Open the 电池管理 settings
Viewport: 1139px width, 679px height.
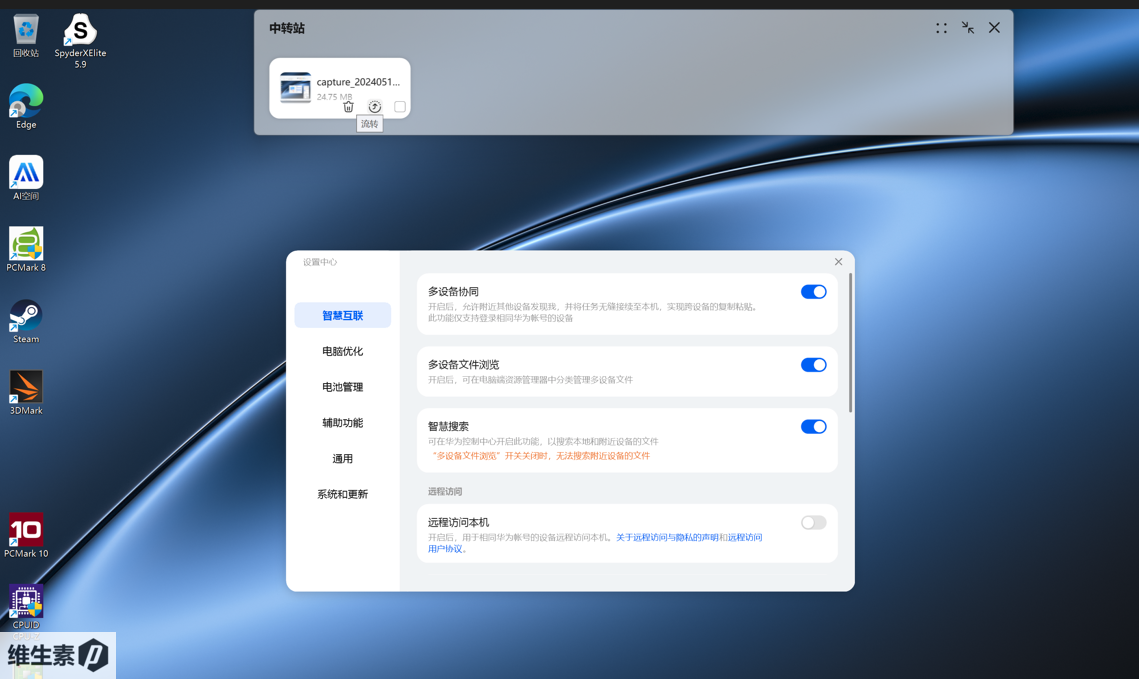[x=342, y=387]
